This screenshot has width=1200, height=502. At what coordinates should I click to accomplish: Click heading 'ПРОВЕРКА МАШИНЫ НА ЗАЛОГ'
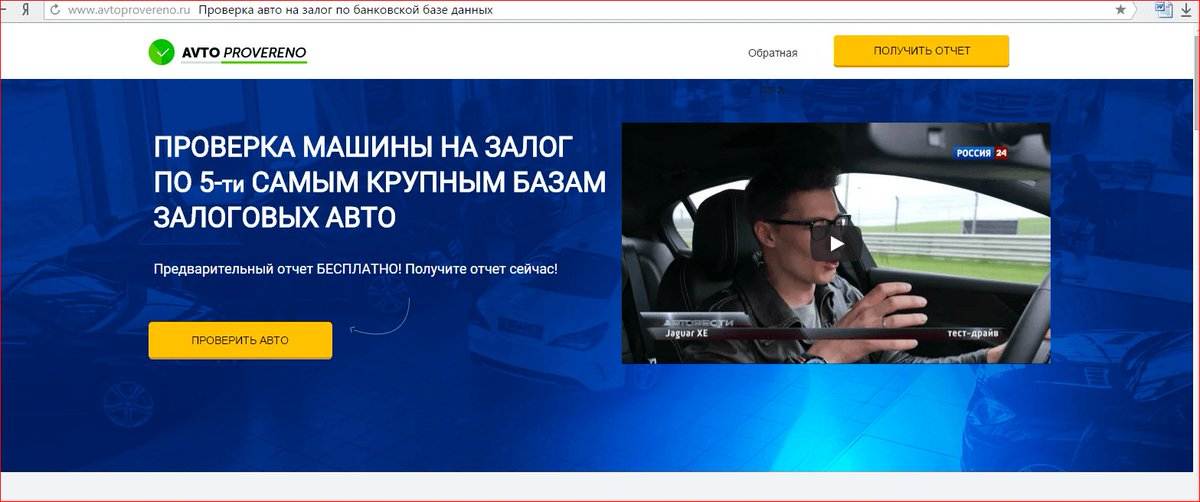coord(364,149)
